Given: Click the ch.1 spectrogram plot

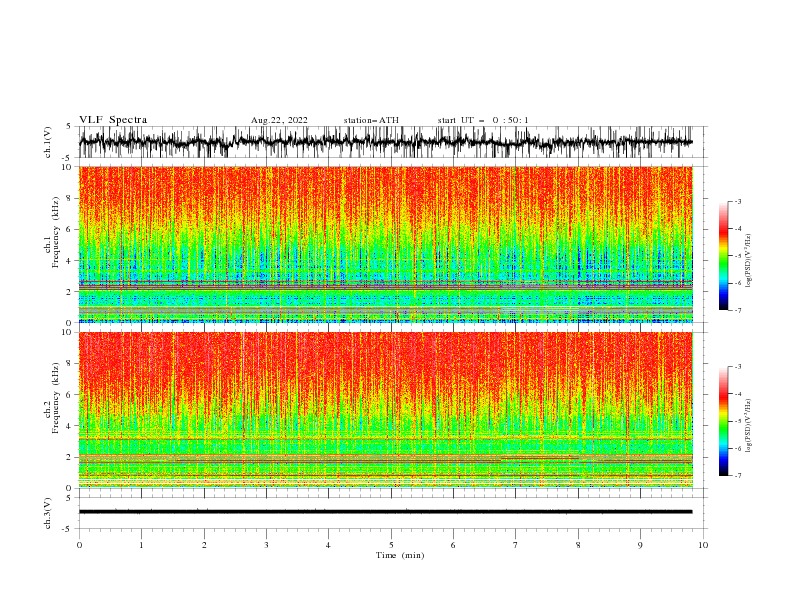Looking at the screenshot, I should point(386,244).
